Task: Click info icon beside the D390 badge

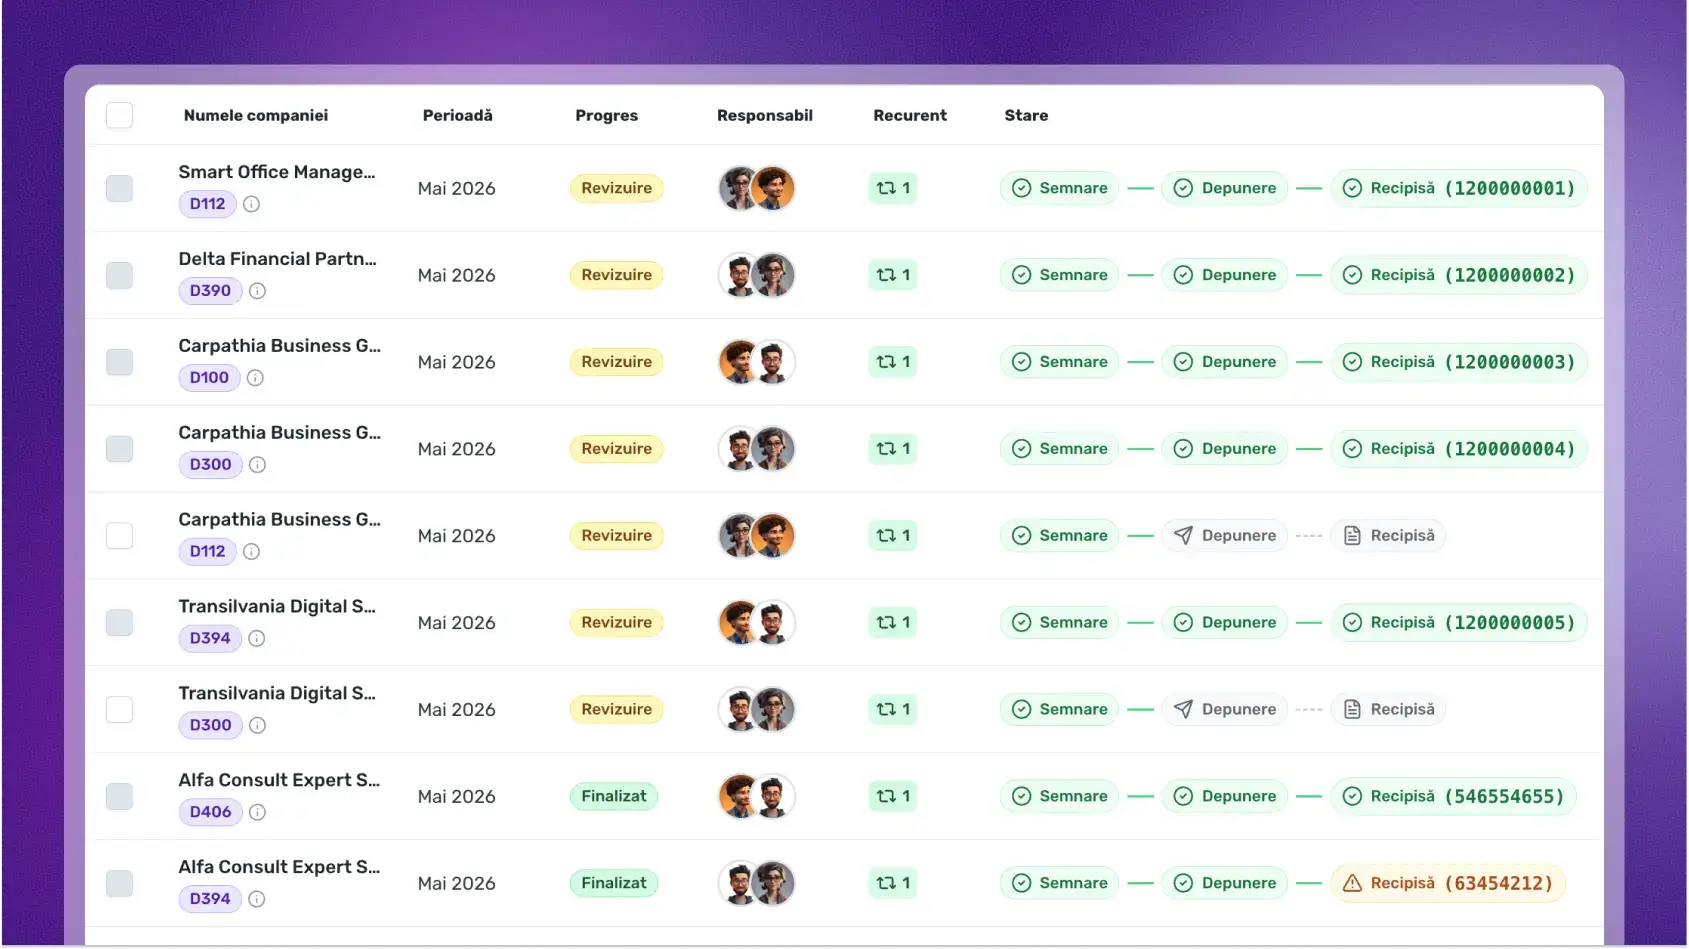Action: [x=257, y=291]
